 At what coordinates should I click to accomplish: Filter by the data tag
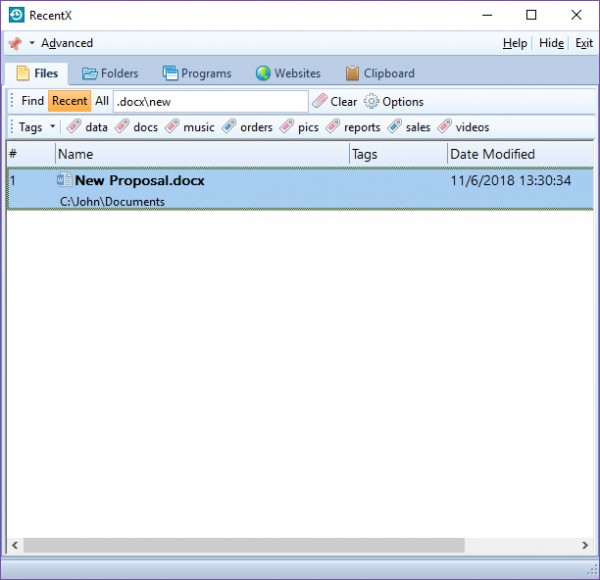(87, 127)
